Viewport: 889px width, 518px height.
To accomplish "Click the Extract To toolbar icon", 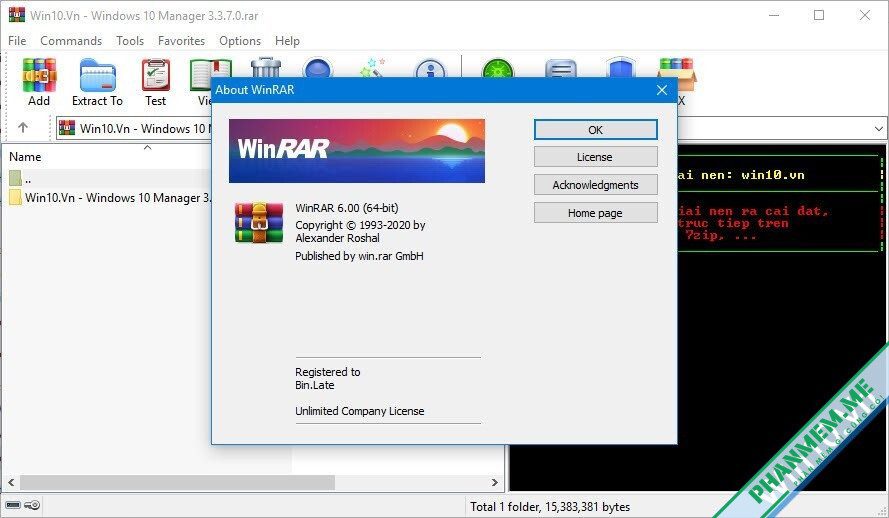I will [98, 75].
